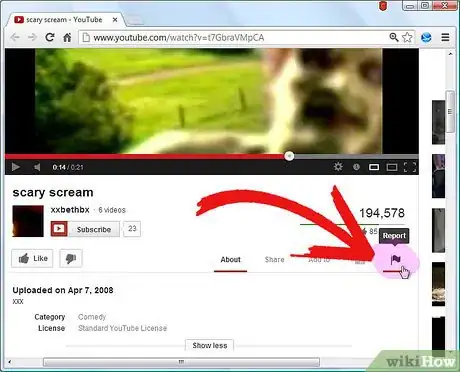Click the zoom magnifier icon in address bar

pyautogui.click(x=394, y=37)
